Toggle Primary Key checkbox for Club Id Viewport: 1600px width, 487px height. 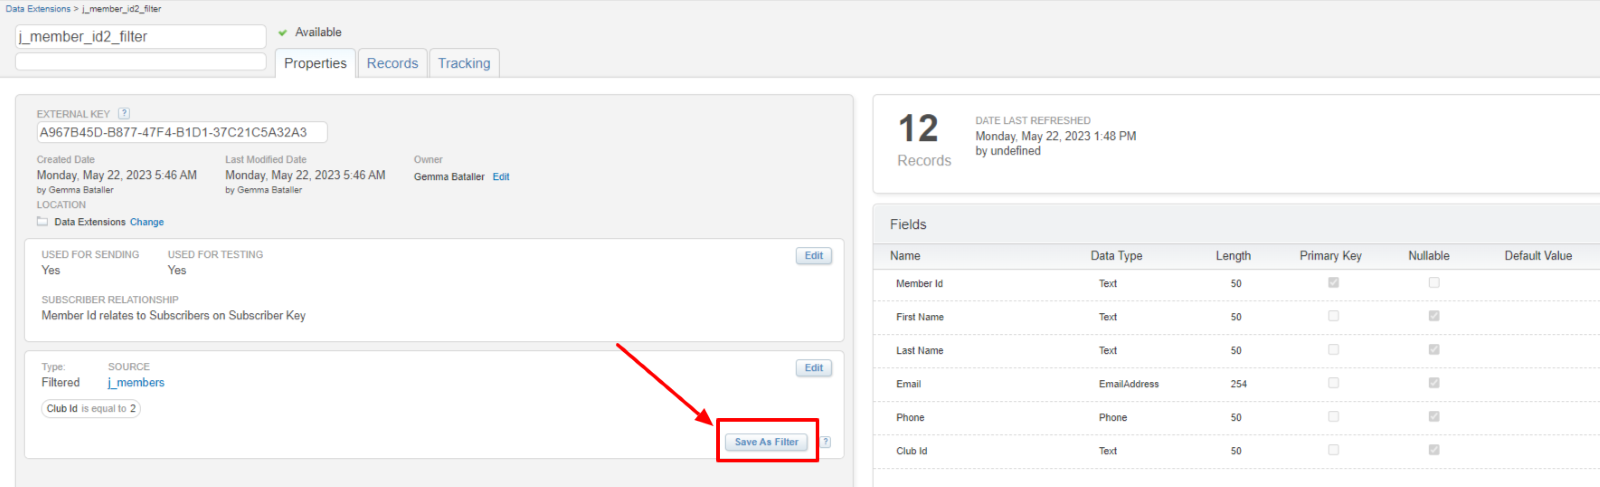[x=1333, y=450]
